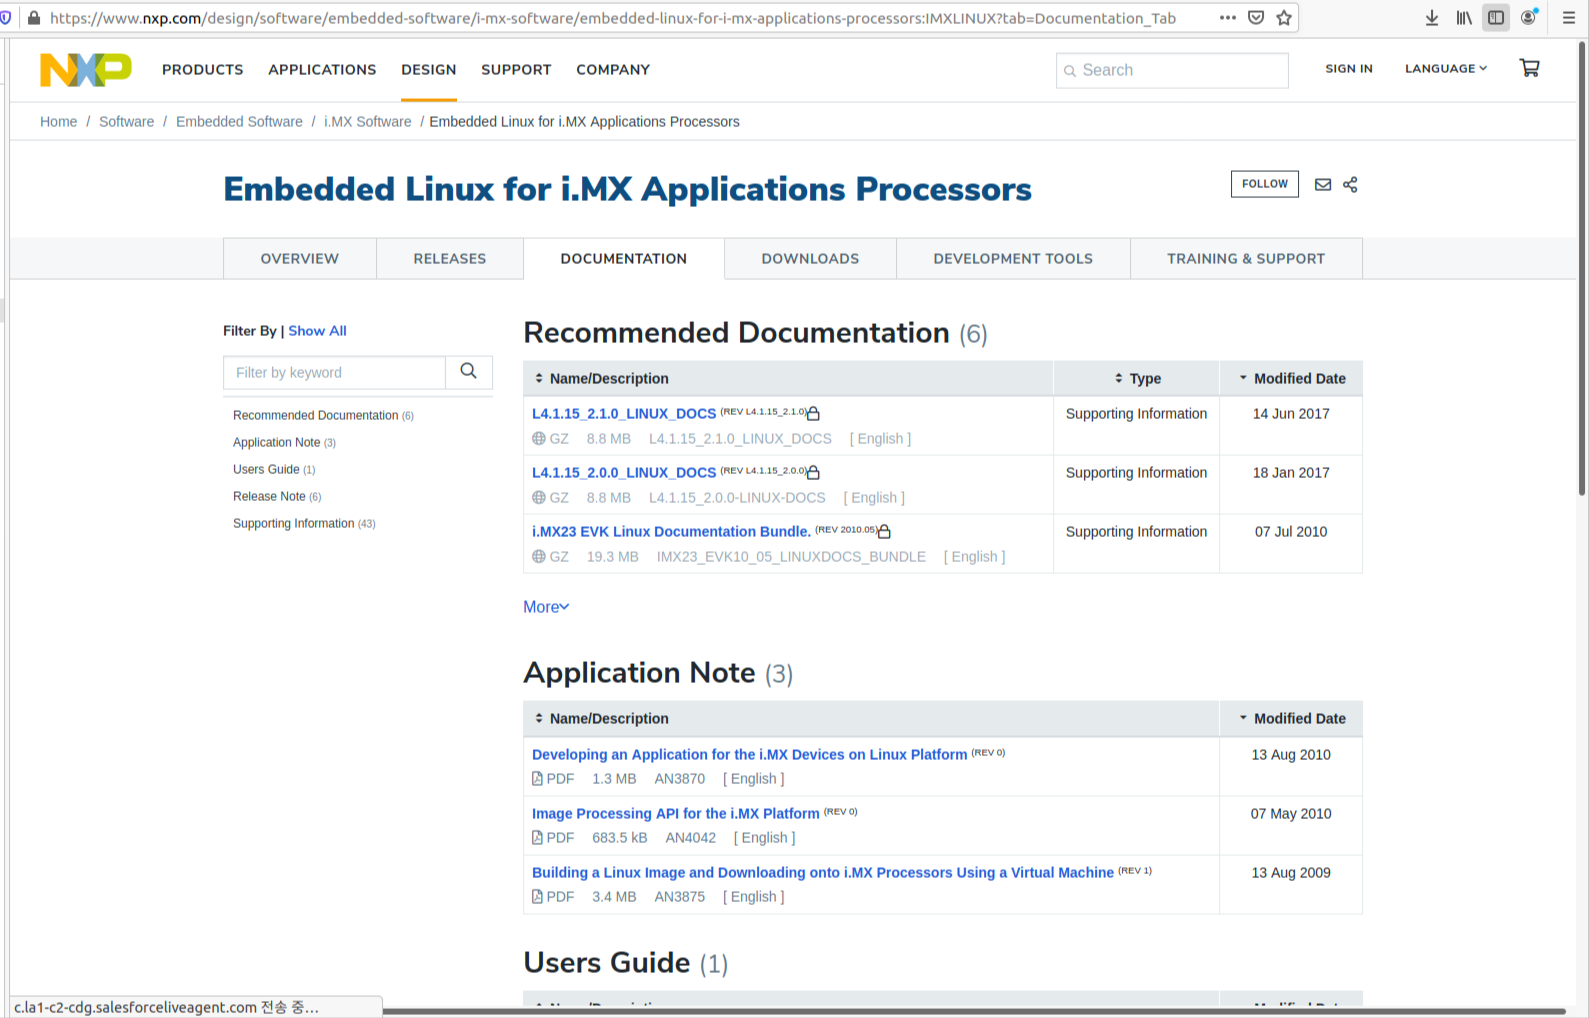Go to Home breadcrumb

pos(58,121)
